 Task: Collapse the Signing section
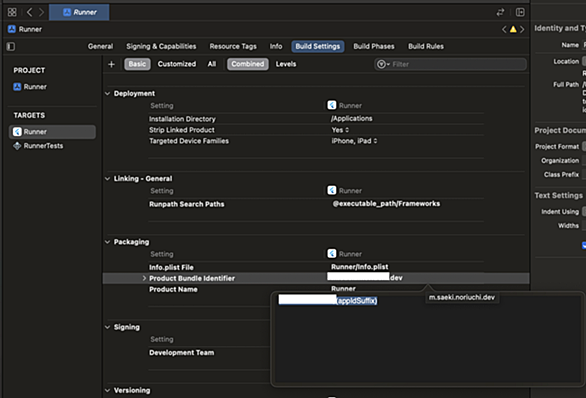[x=107, y=327]
